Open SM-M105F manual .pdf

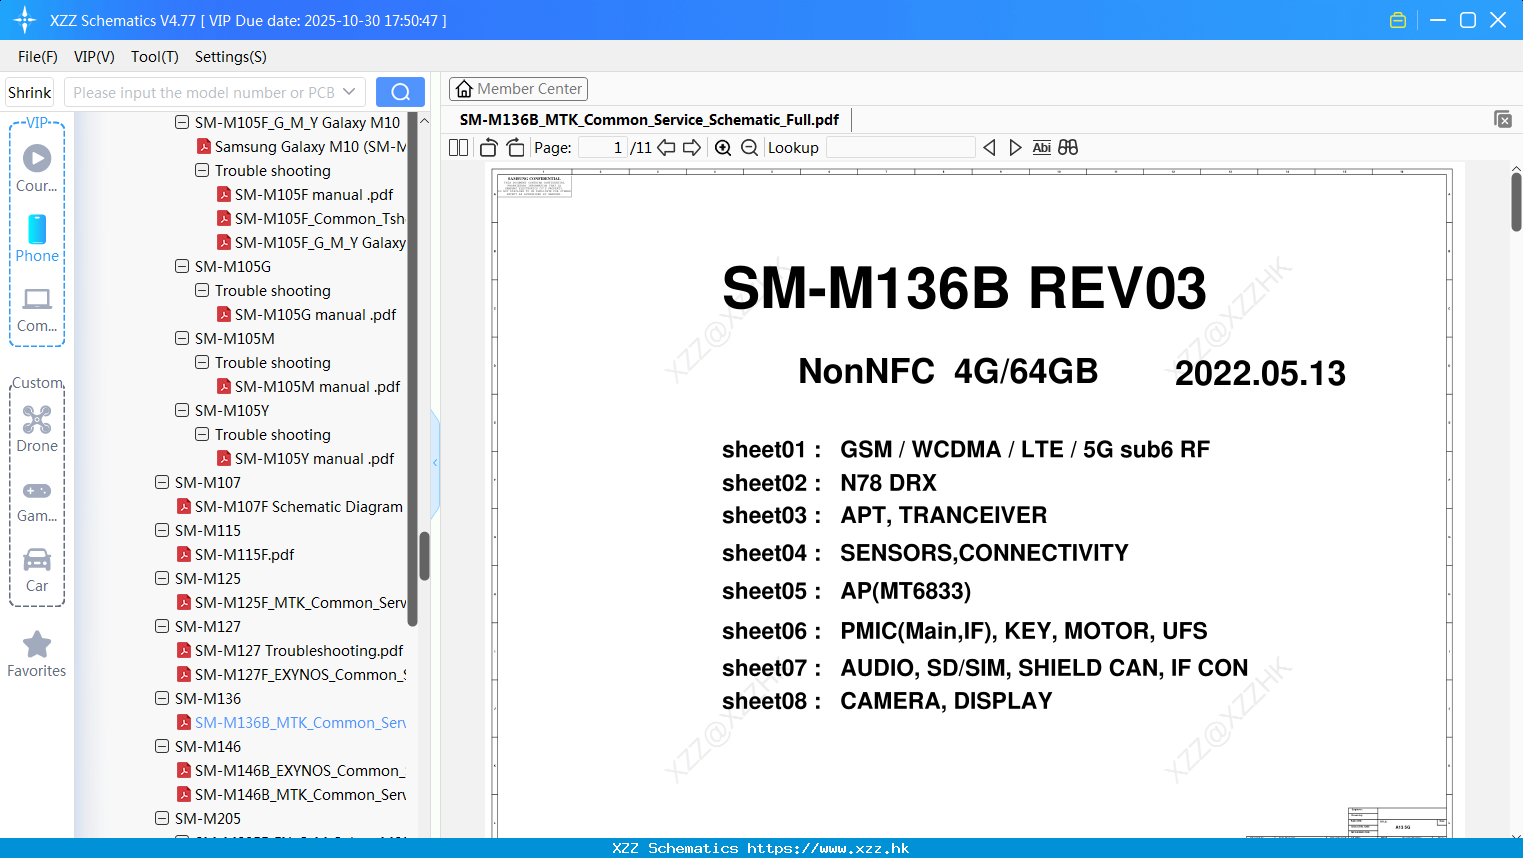[x=314, y=195]
